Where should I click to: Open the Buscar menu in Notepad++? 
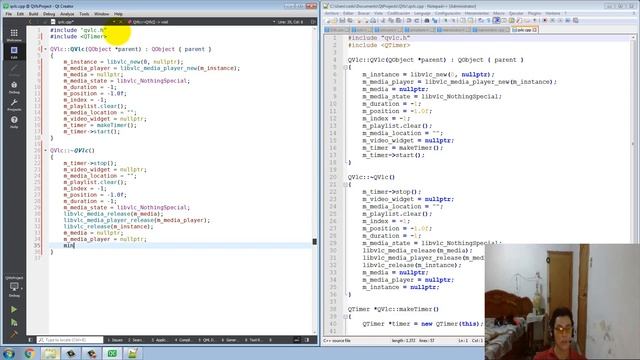363,13
